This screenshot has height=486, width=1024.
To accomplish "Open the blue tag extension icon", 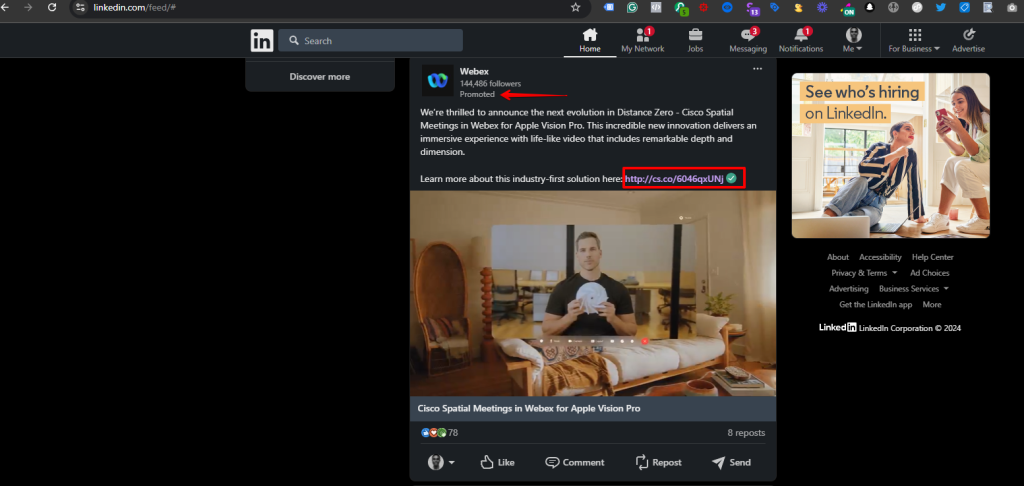I will click(x=775, y=7).
